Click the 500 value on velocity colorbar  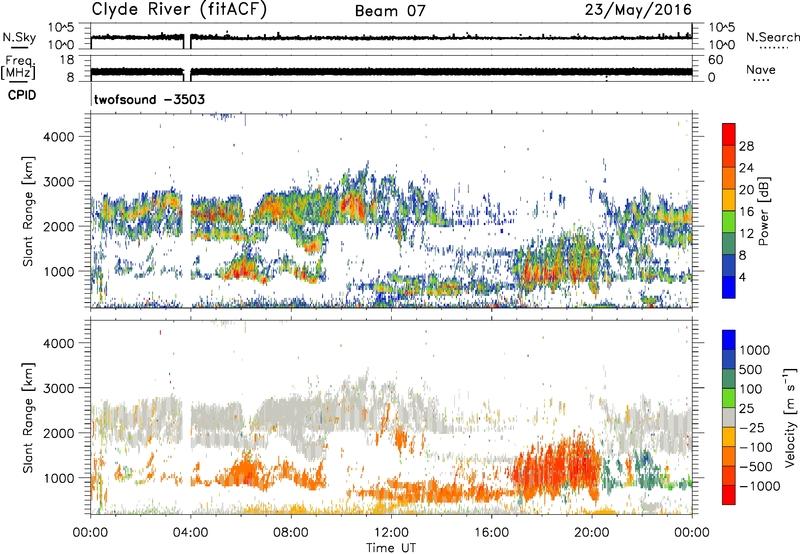pyautogui.click(x=751, y=369)
